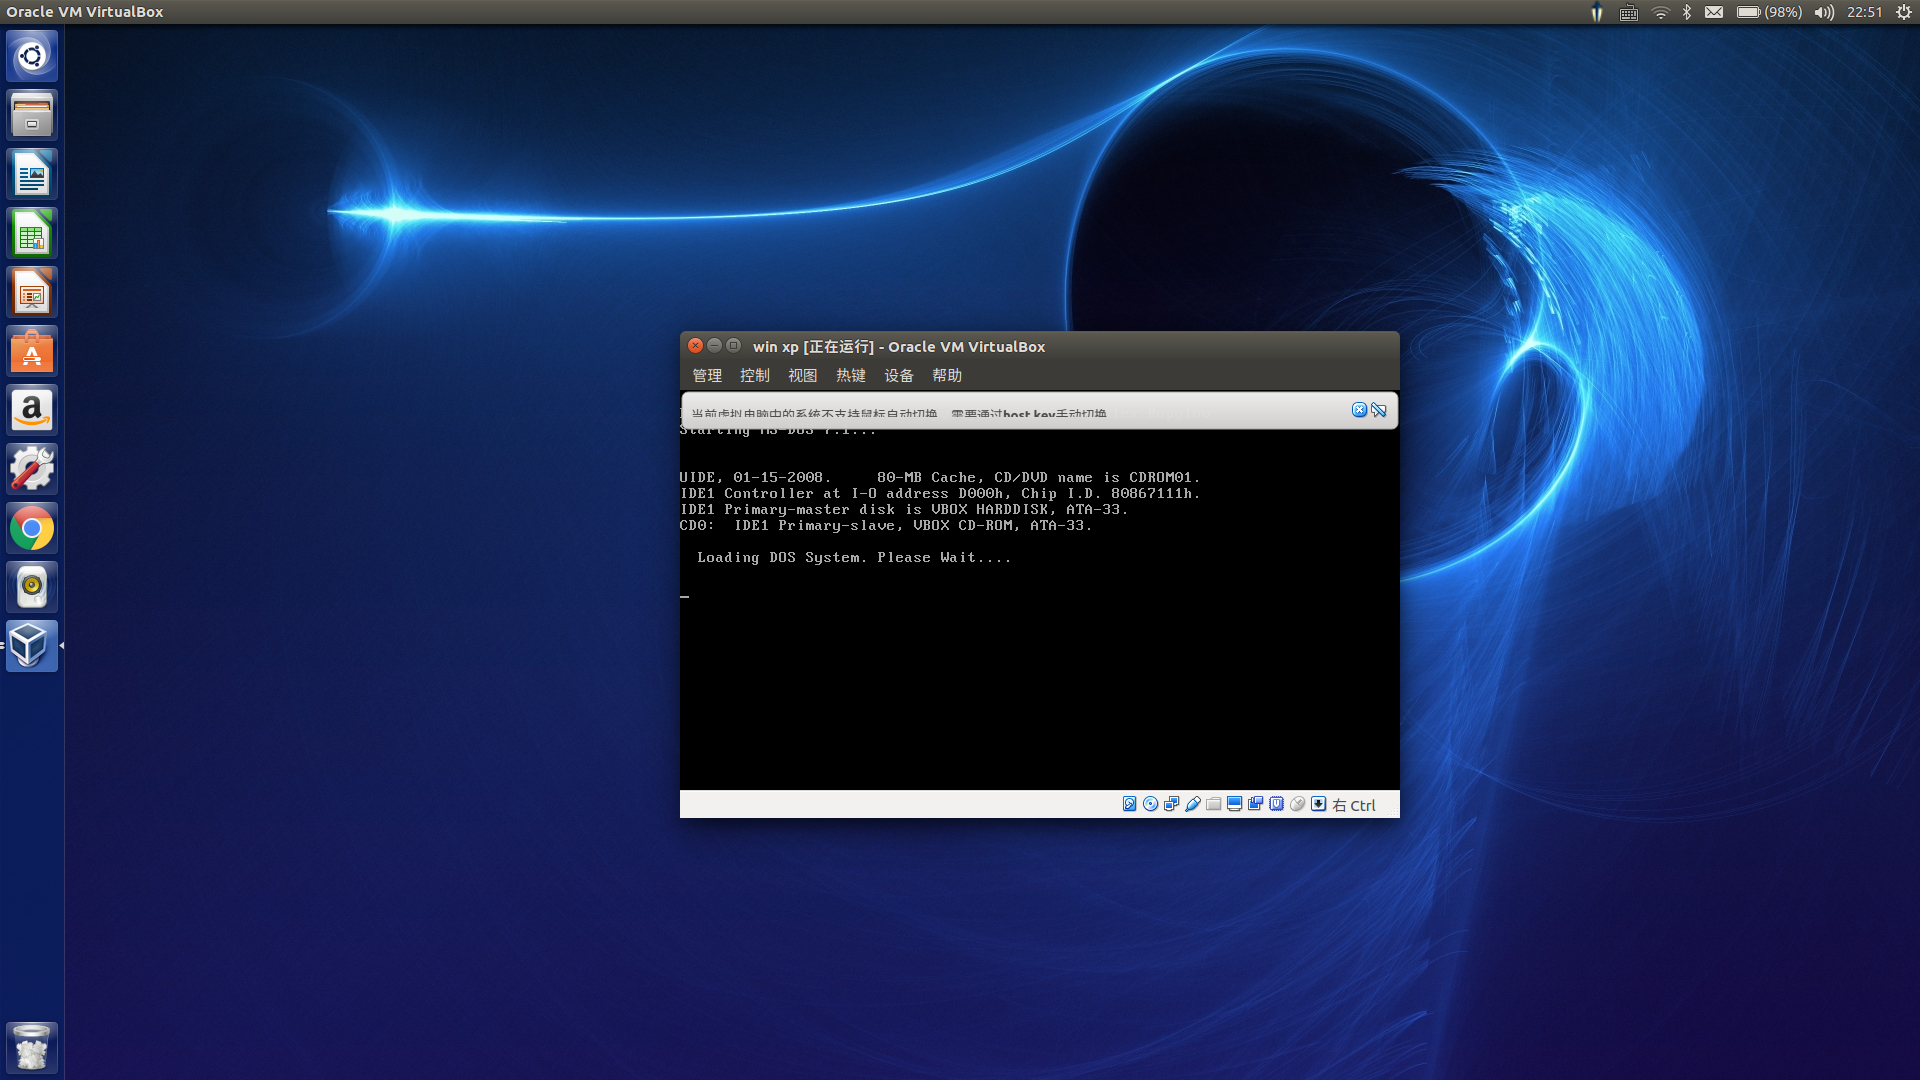Click the display settings status icon
The height and width of the screenshot is (1080, 1920).
(x=1234, y=804)
